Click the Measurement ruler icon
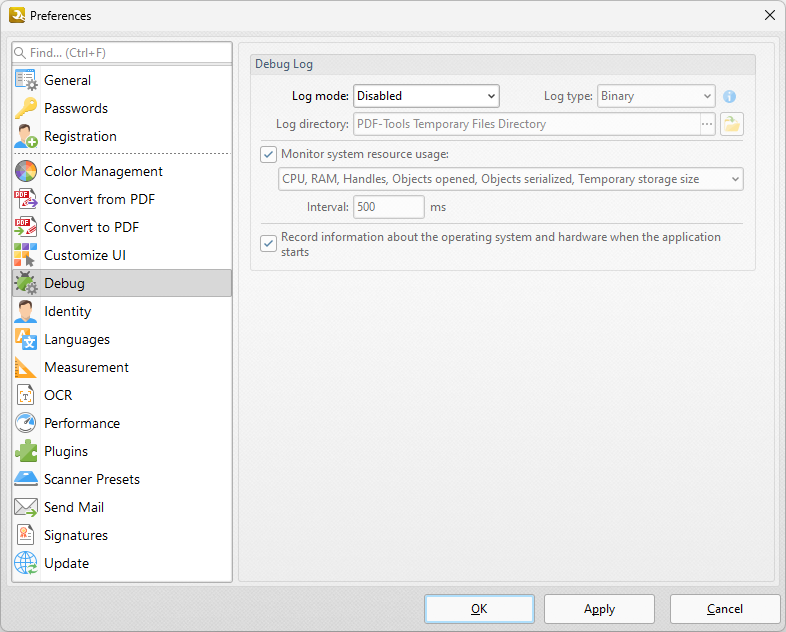Screen dimensions: 786x632 click(x=26, y=367)
